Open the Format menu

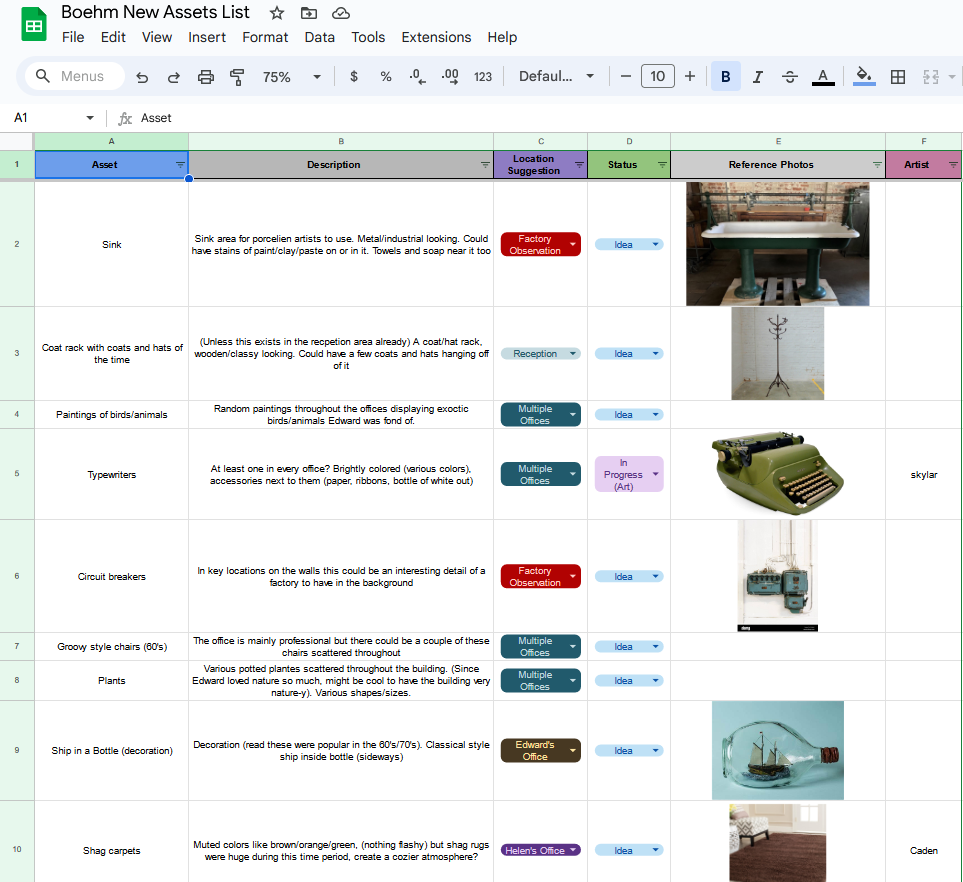click(265, 37)
